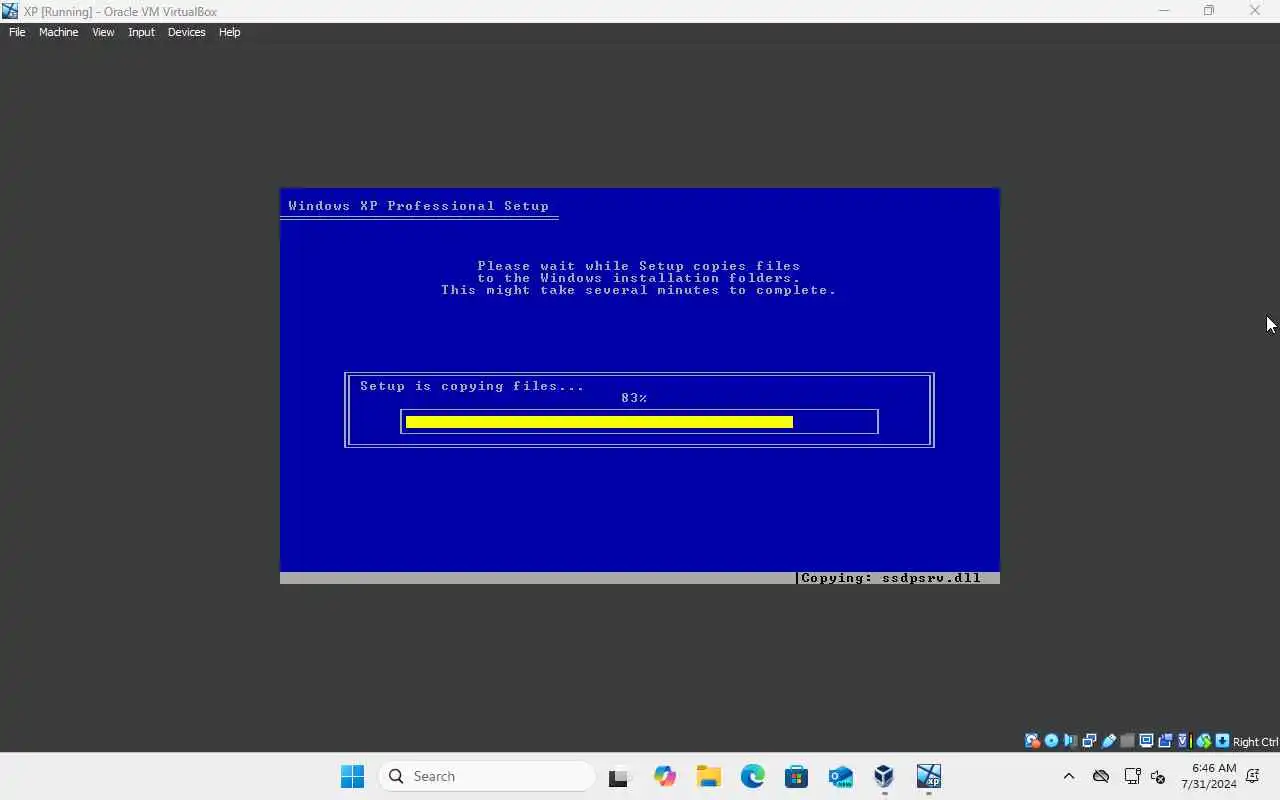Open the Devices menu
1280x800 pixels.
pyautogui.click(x=186, y=32)
